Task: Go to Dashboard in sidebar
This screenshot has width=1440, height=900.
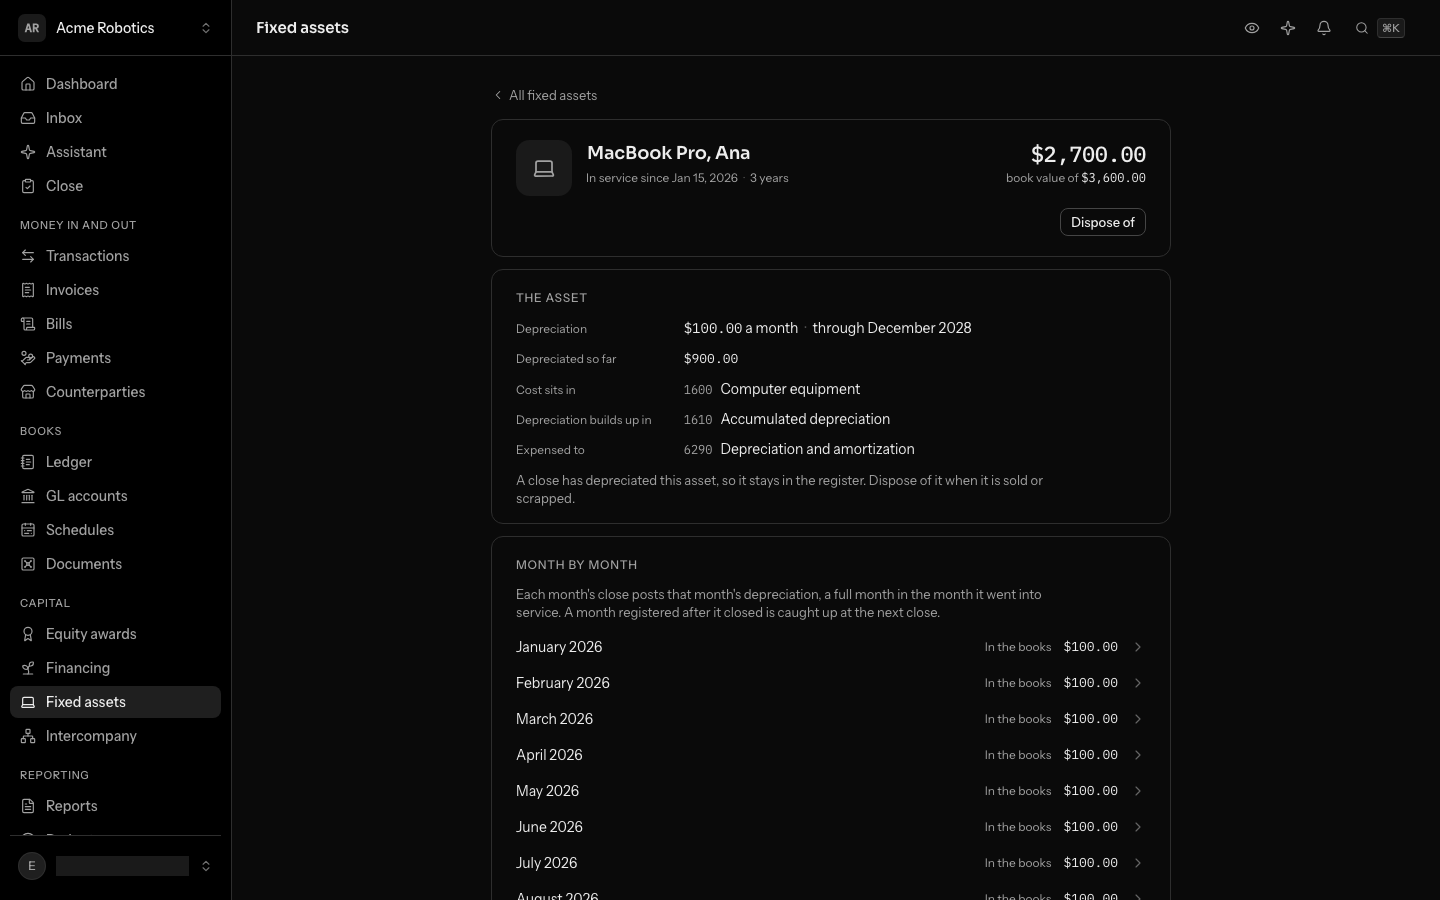Action: [116, 84]
